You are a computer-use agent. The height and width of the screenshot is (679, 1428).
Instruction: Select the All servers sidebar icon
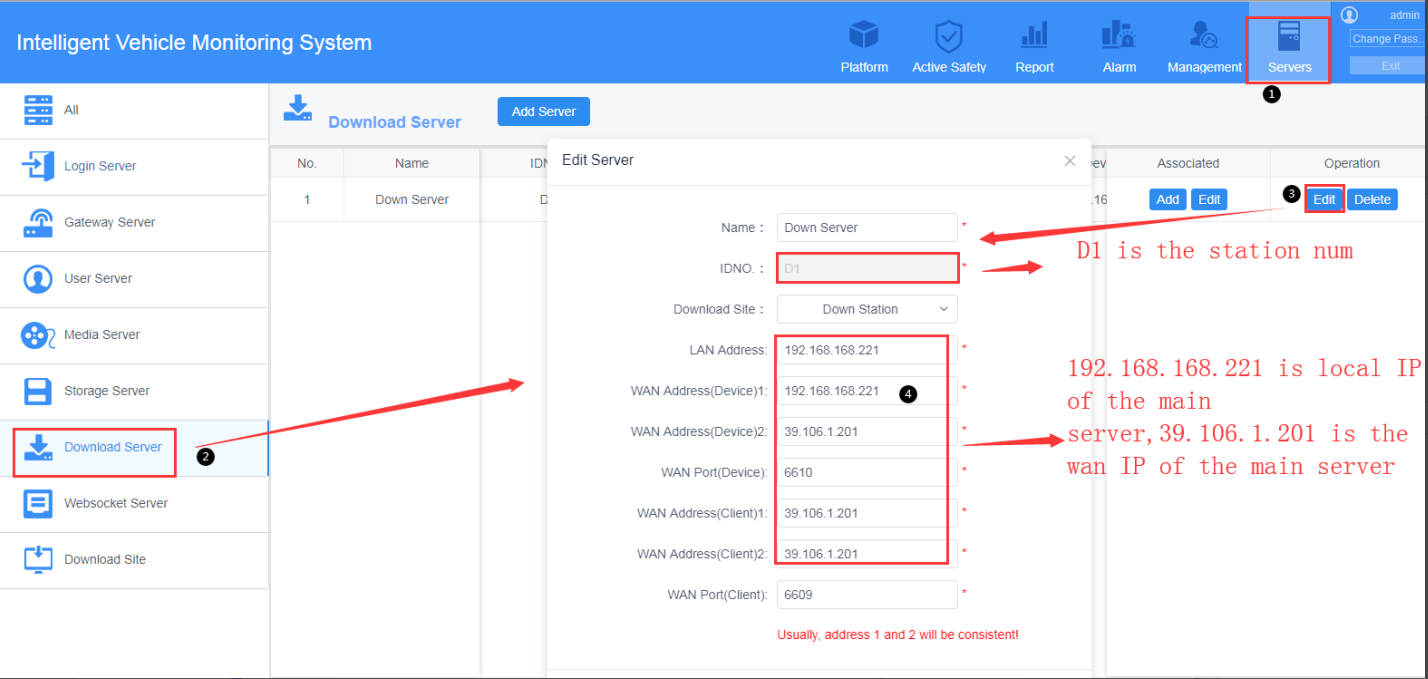[38, 110]
